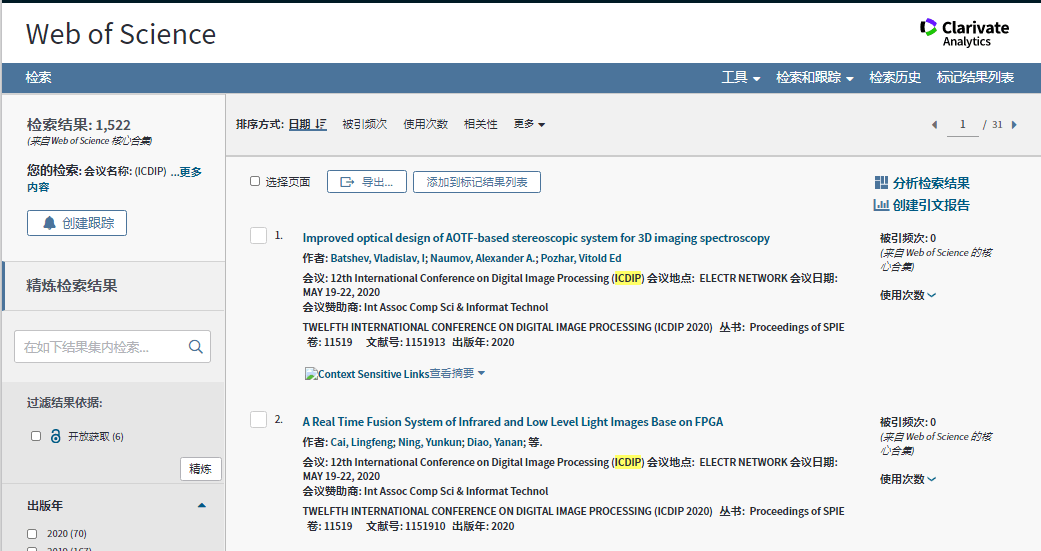Open author Ning, Yunkun link
Viewport: 1041px width, 551px height.
(430, 442)
